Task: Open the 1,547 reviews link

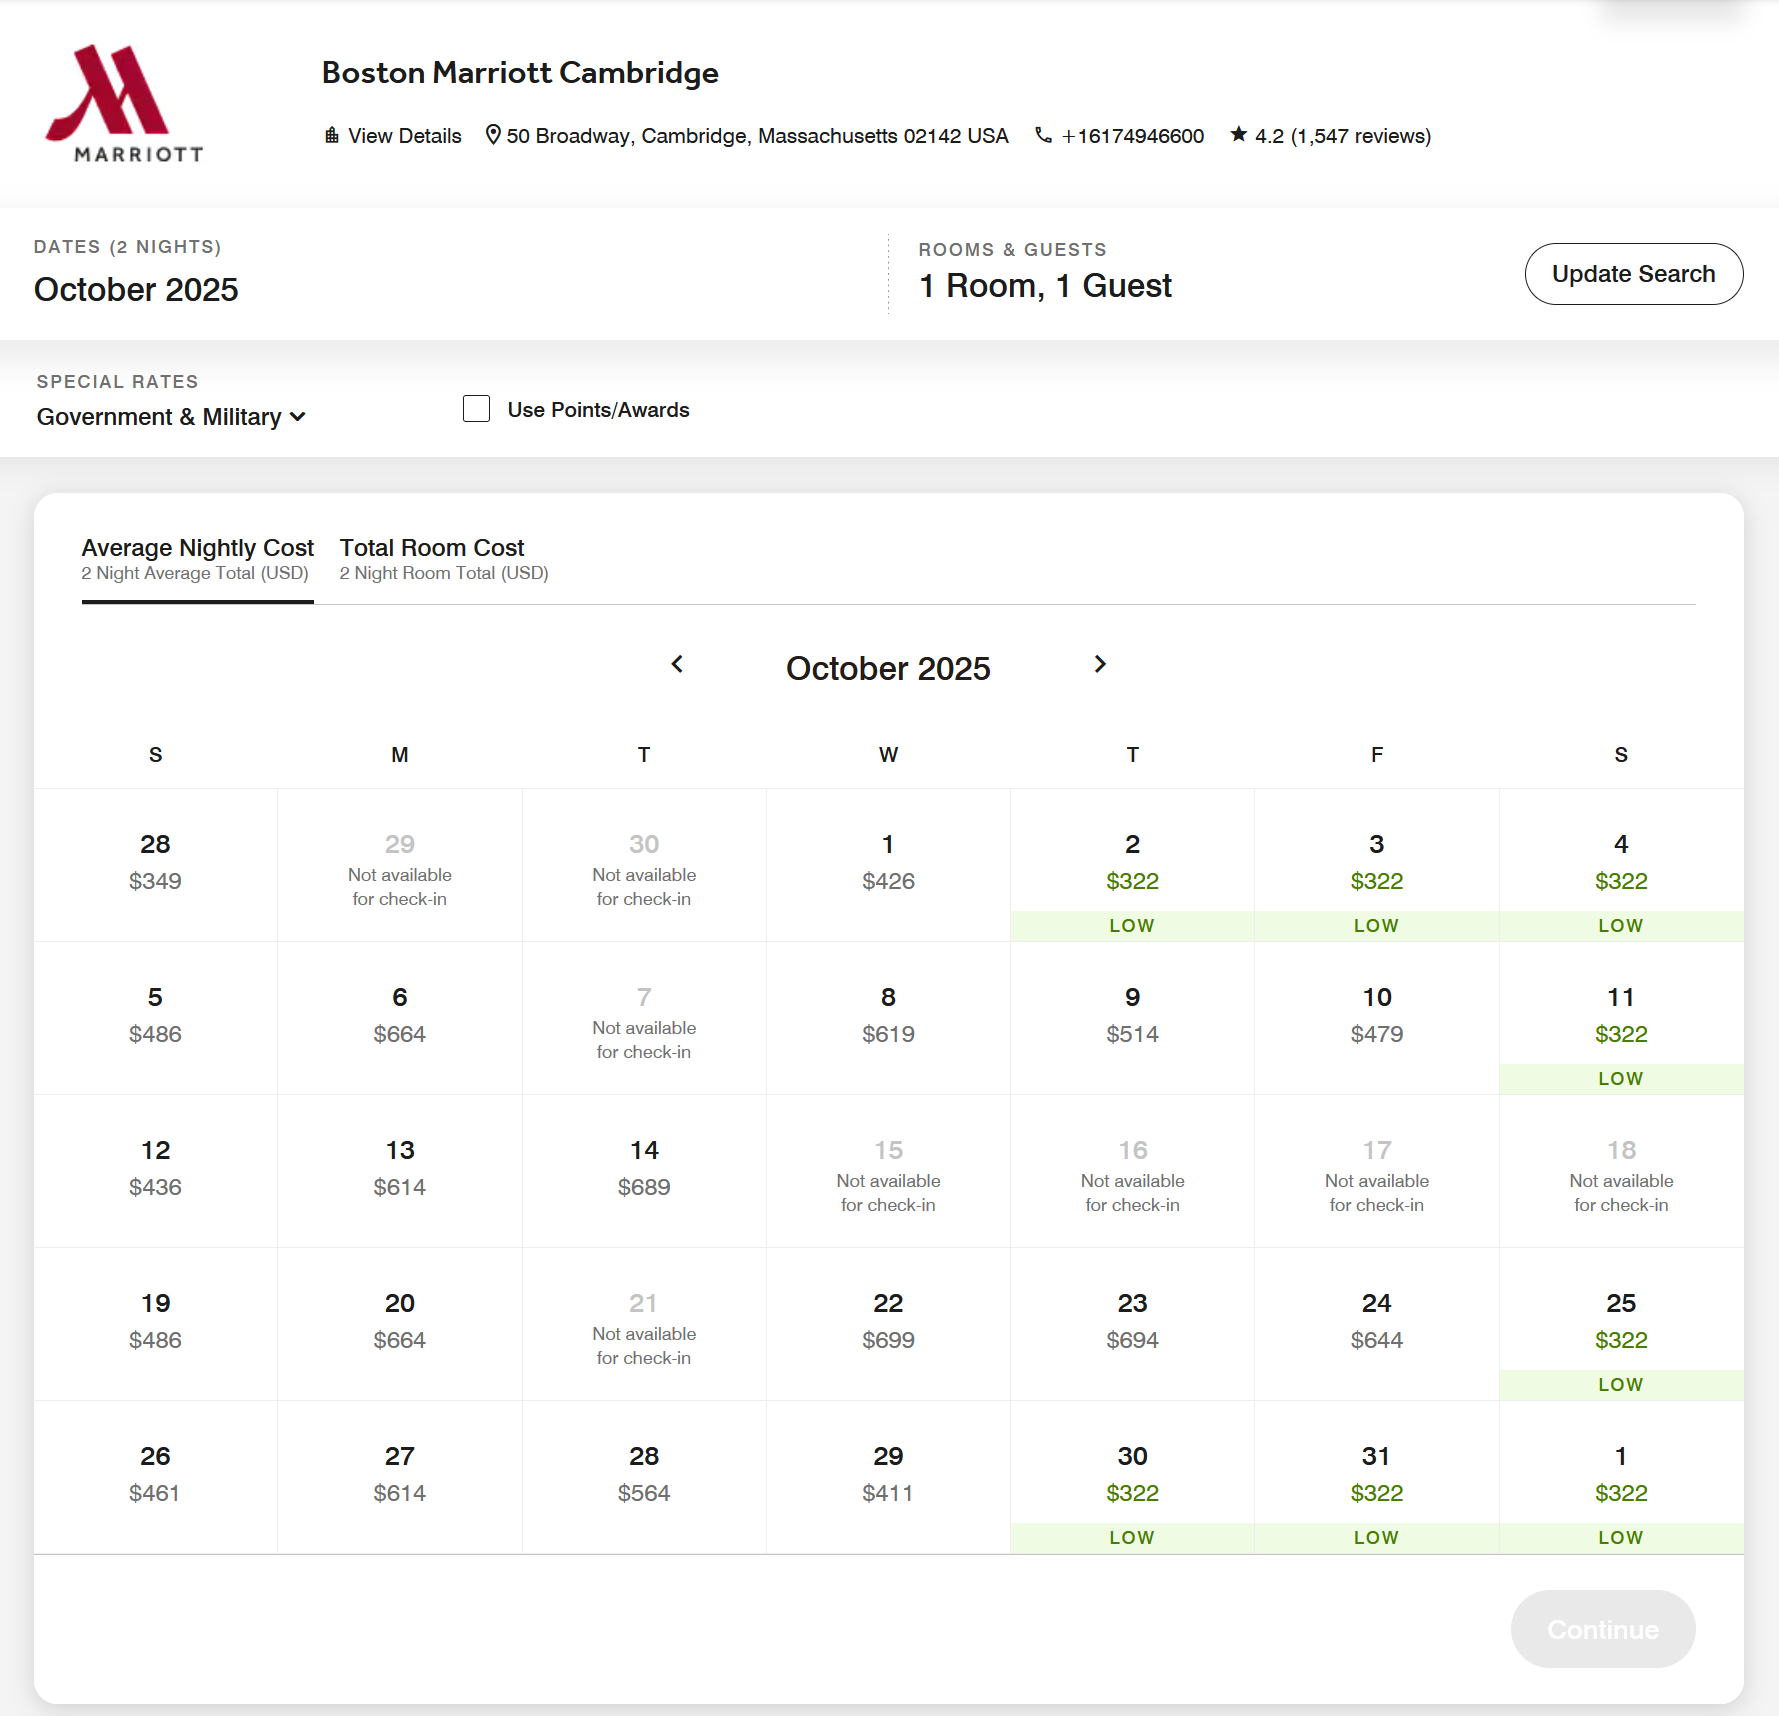Action: point(1361,135)
